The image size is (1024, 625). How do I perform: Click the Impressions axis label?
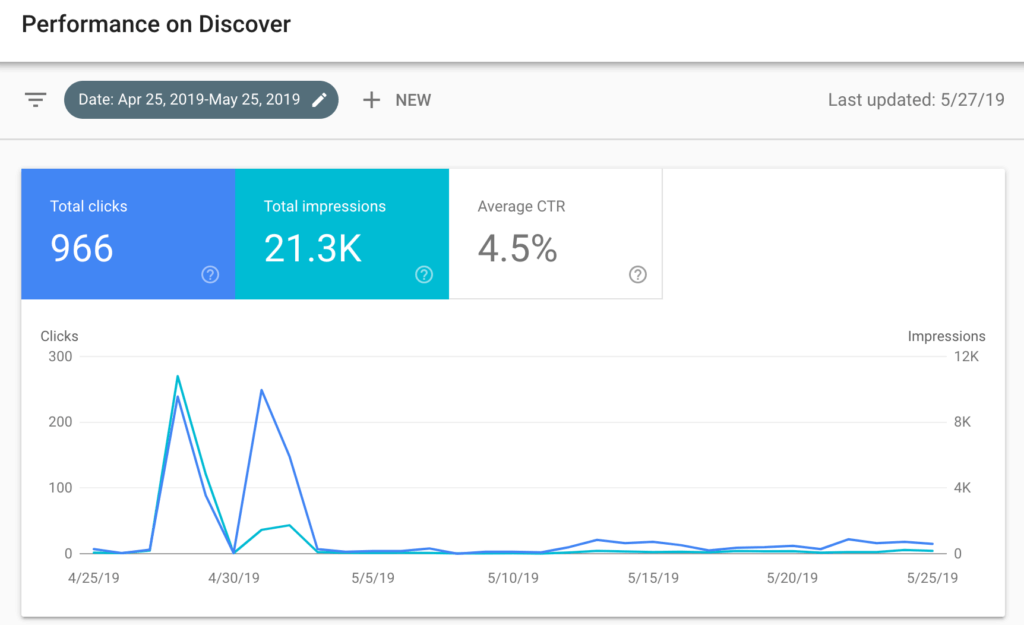click(946, 336)
